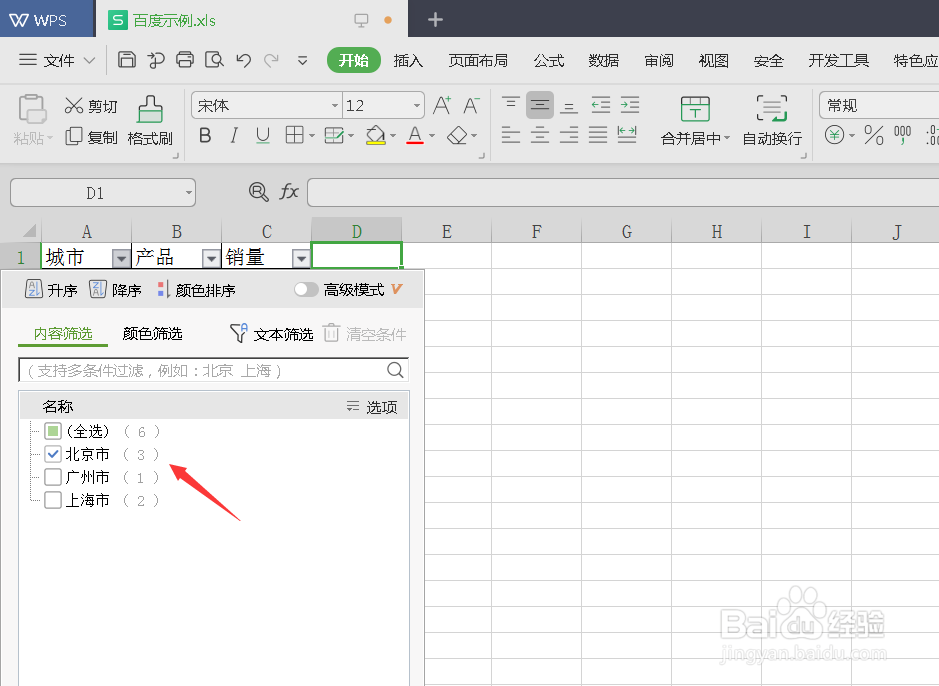Open the font color dropdown arrow
The height and width of the screenshot is (686, 939).
[432, 136]
